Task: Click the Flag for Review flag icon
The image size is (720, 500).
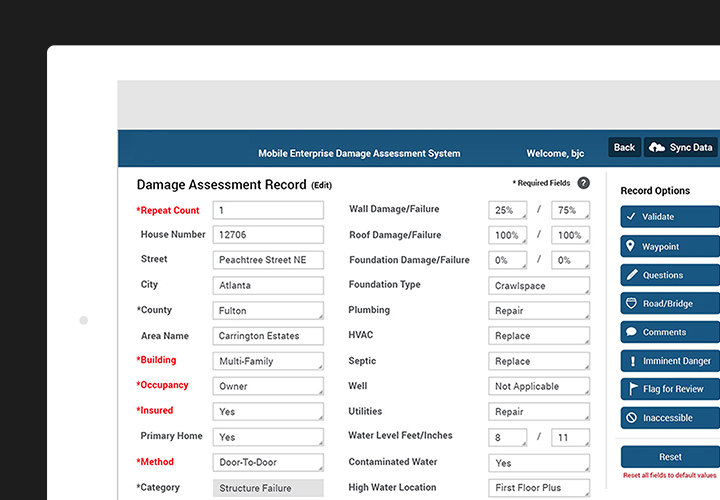Action: click(633, 389)
